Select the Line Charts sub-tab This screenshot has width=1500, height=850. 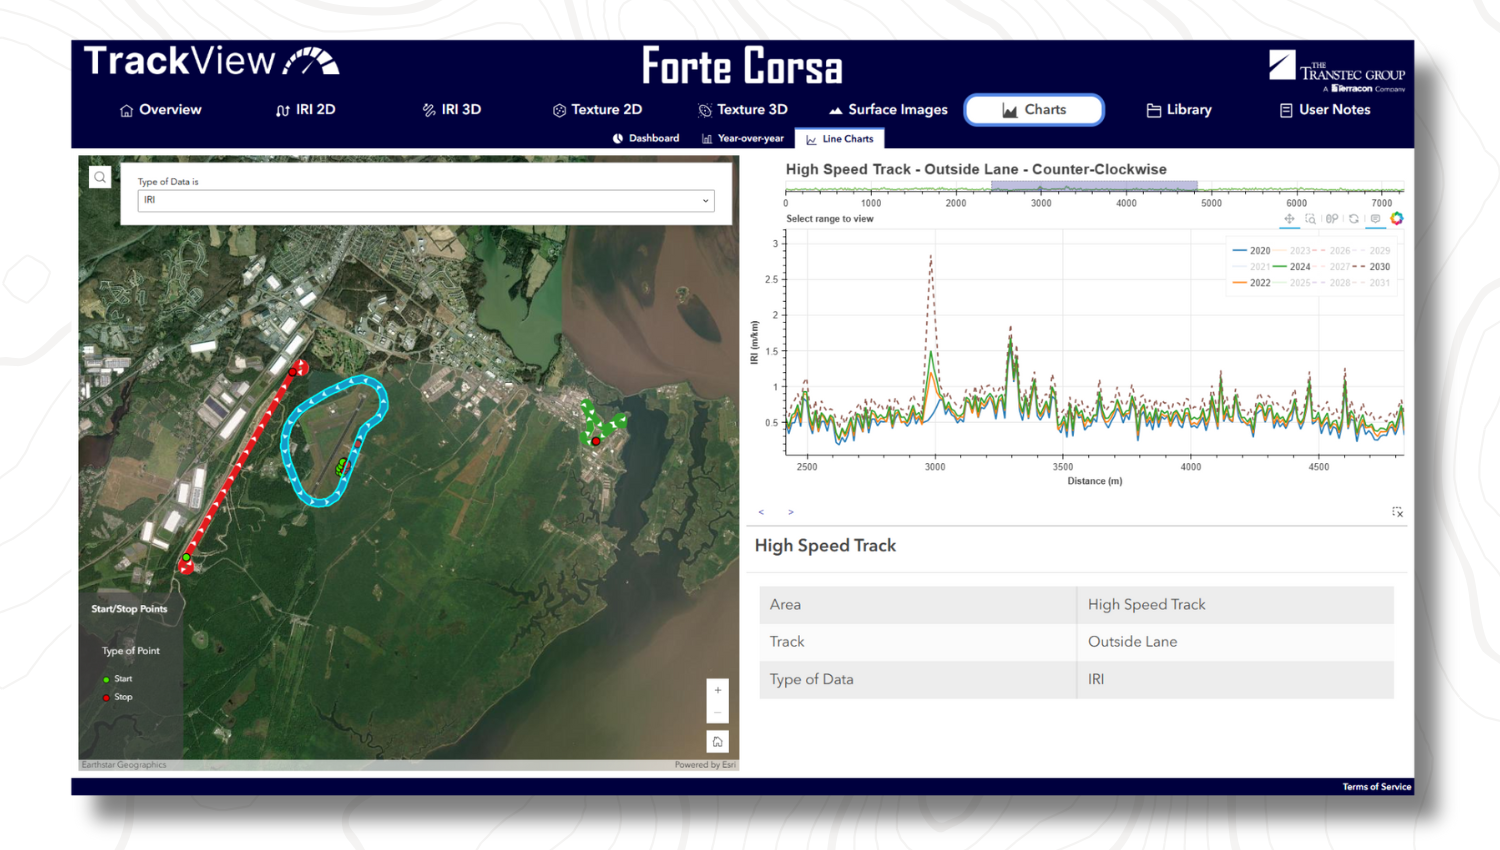coord(840,139)
